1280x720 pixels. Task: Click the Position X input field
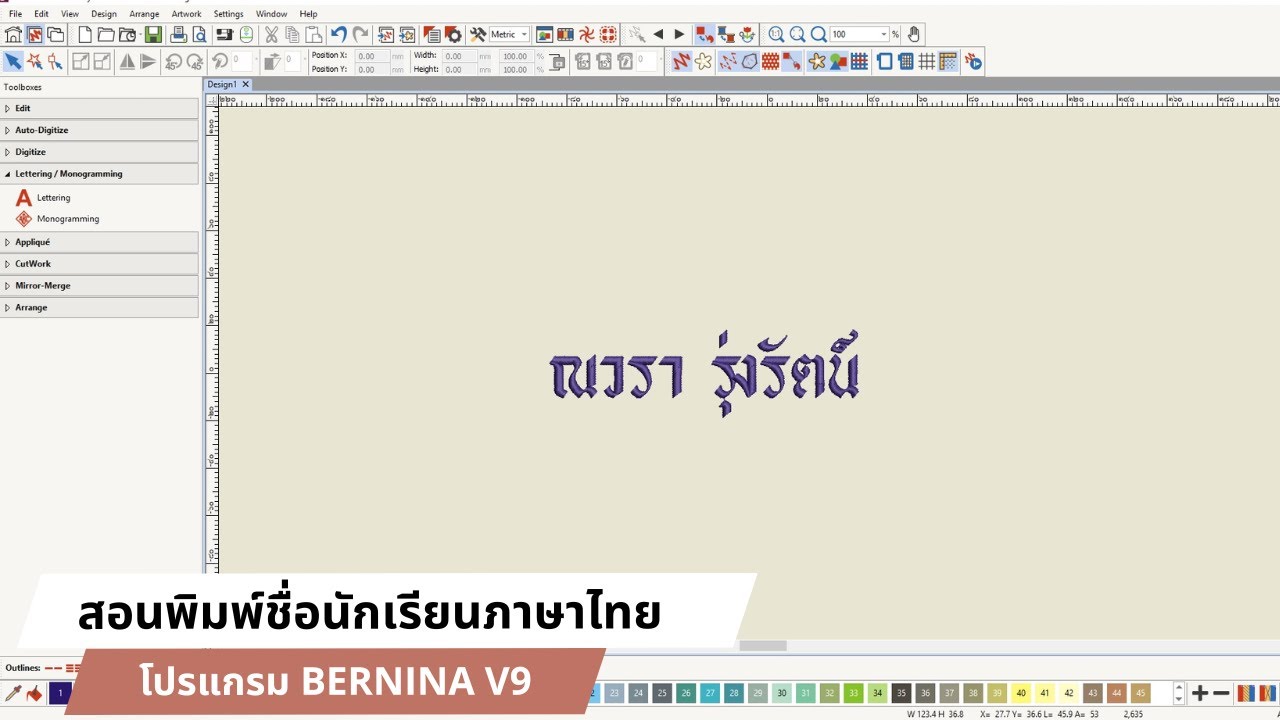click(x=373, y=57)
